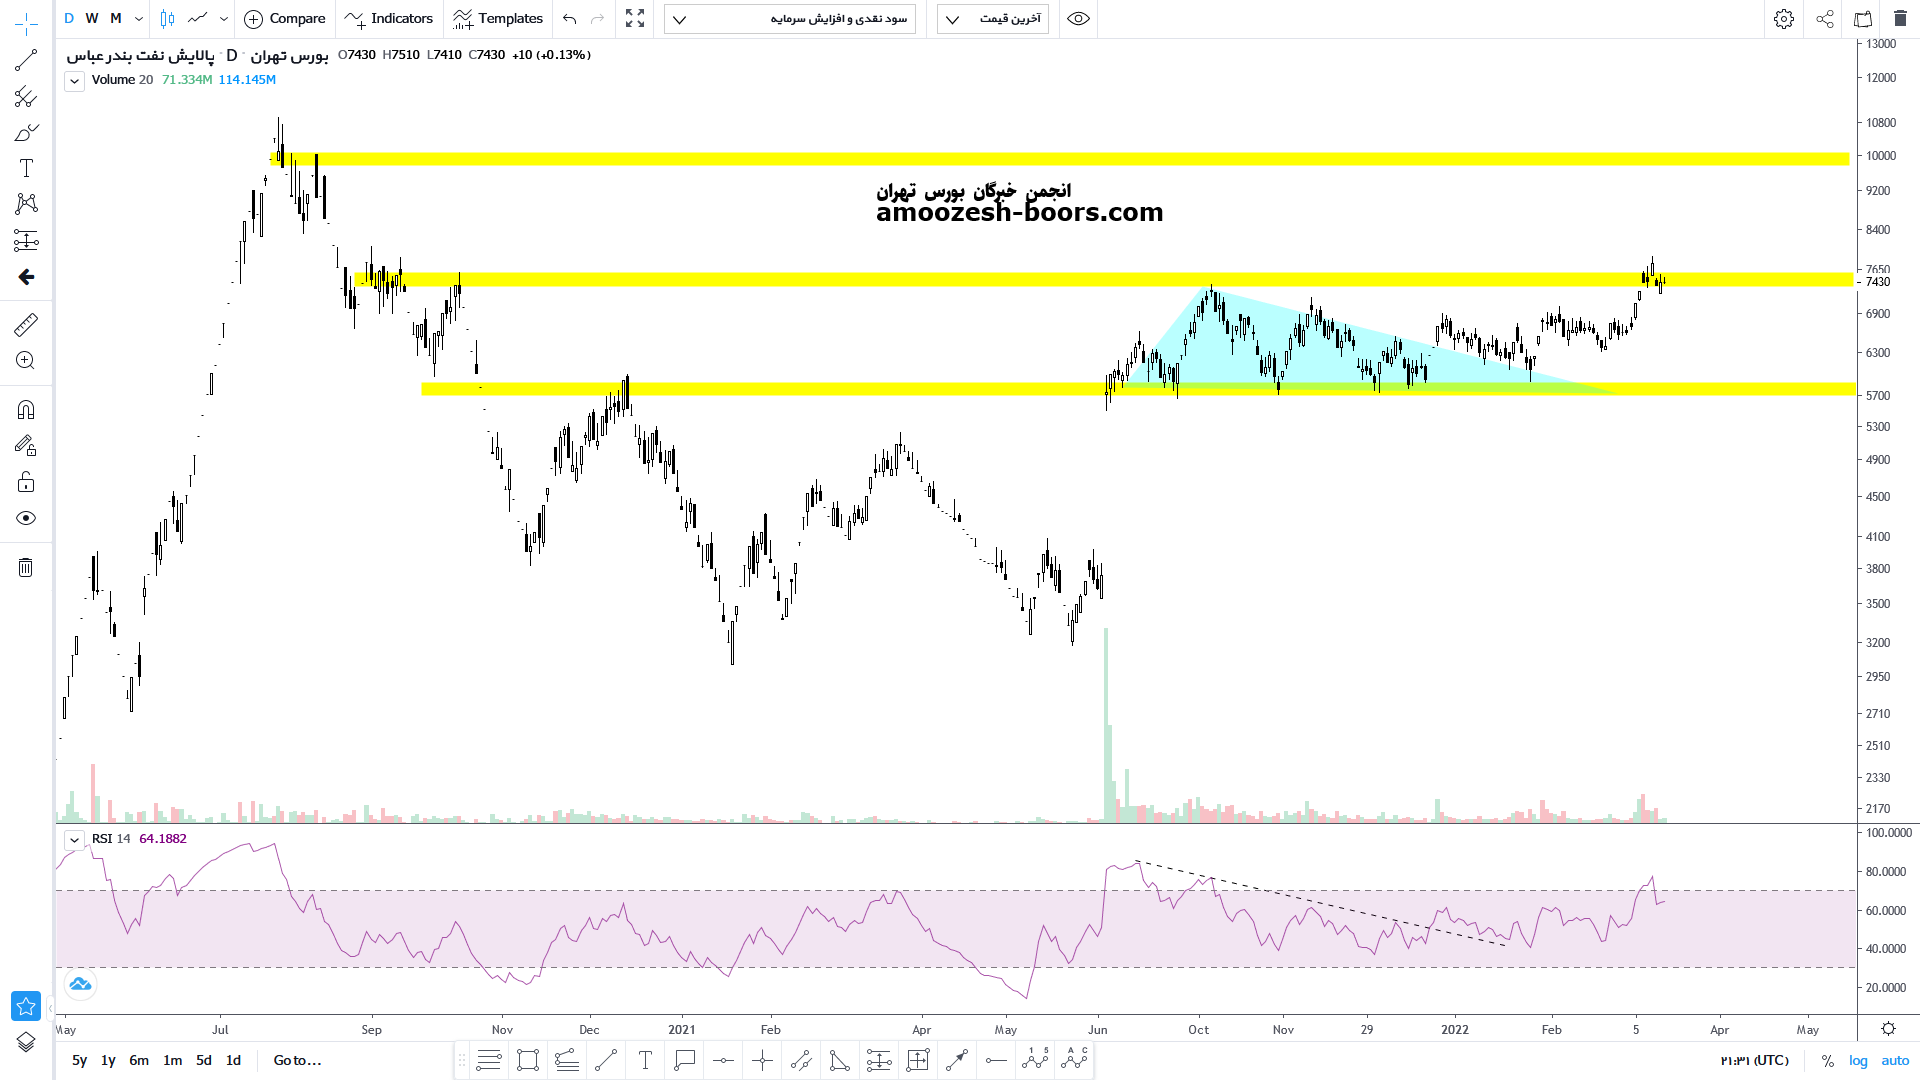The width and height of the screenshot is (1920, 1080).
Task: Toggle lock all drawing tools
Action: (x=26, y=483)
